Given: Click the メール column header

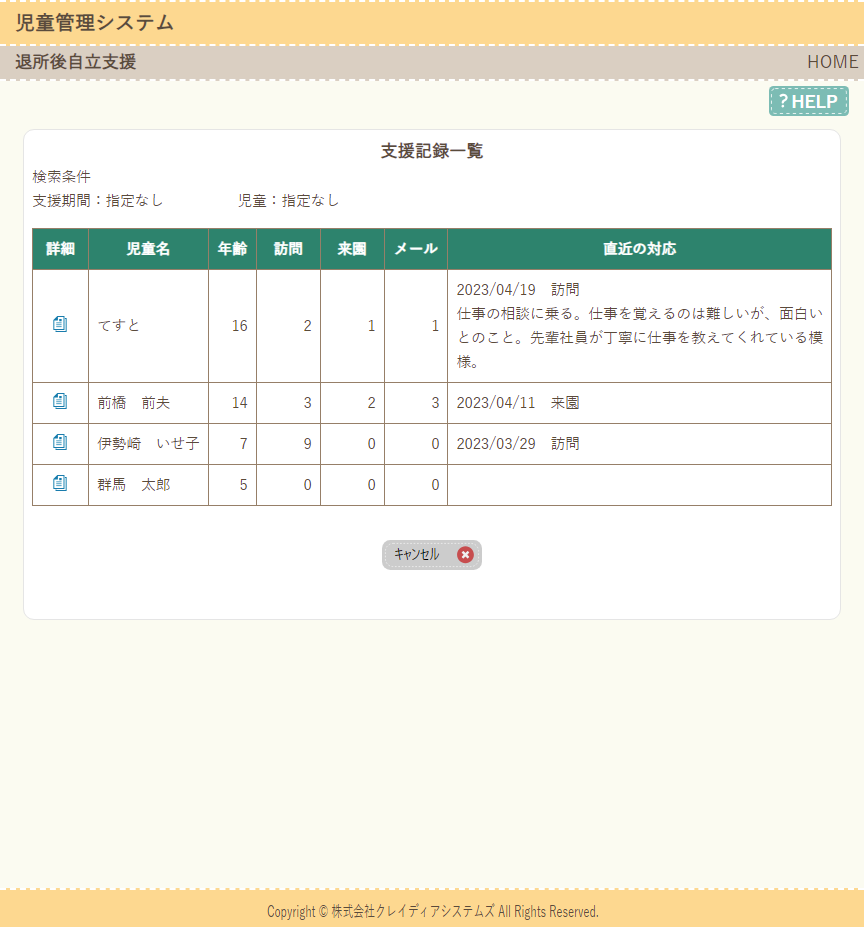Looking at the screenshot, I should (x=415, y=249).
